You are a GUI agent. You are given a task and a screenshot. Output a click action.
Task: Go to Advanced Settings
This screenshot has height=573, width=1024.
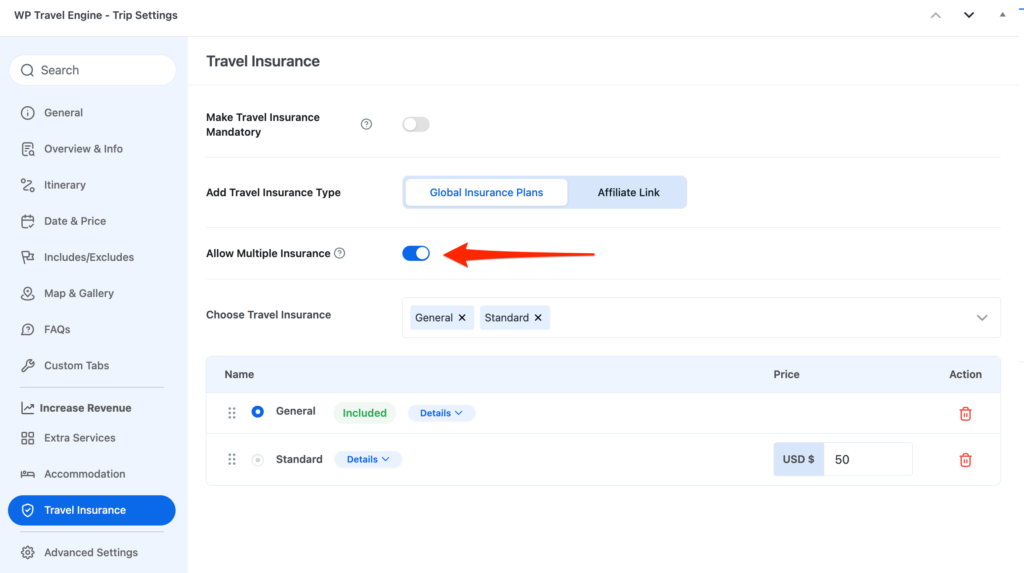click(90, 552)
